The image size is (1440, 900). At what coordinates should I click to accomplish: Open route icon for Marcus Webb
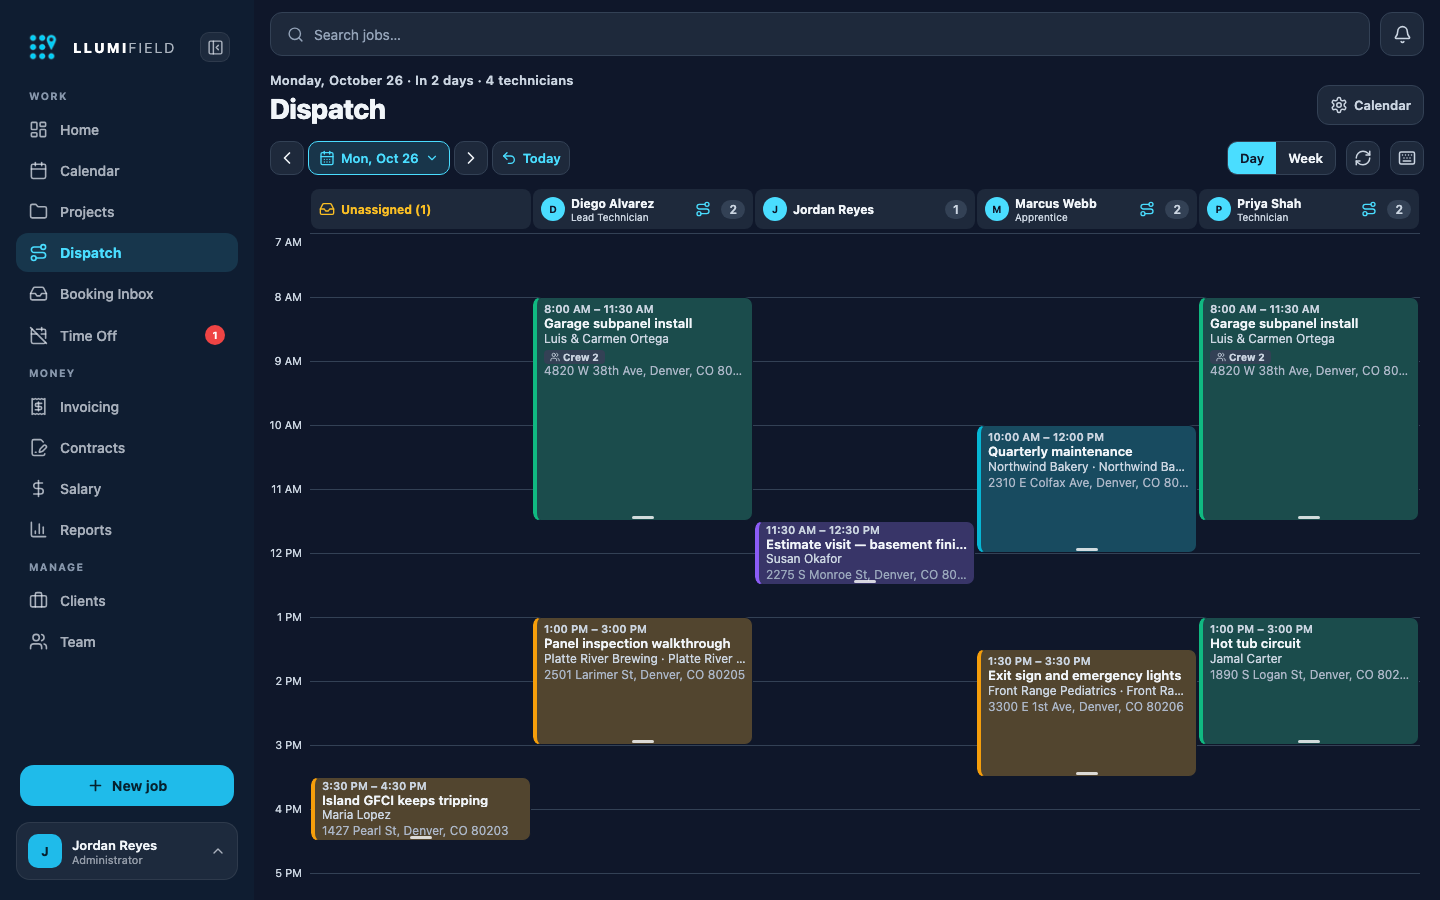1147,209
